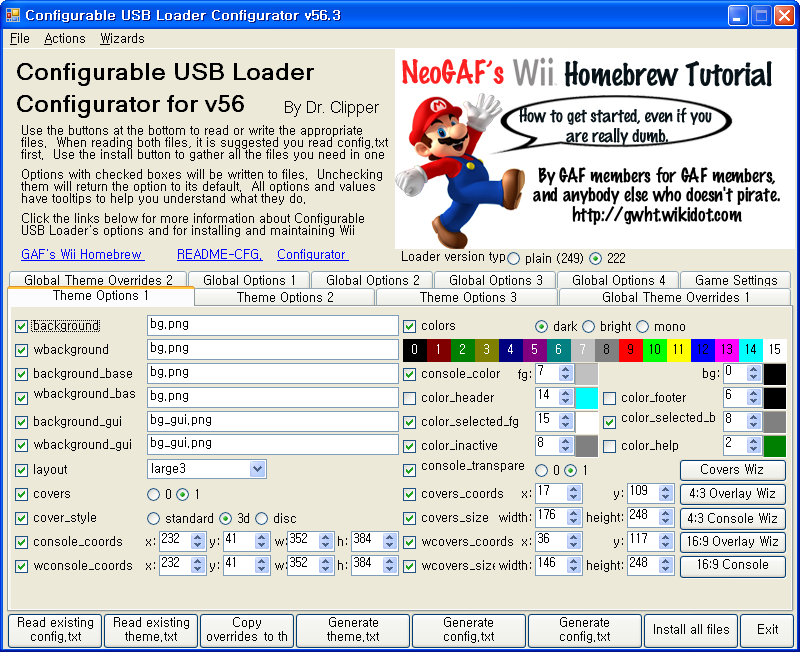Screen dimensions: 800x652
Task: Enable the color_header checkbox
Action: [x=409, y=398]
